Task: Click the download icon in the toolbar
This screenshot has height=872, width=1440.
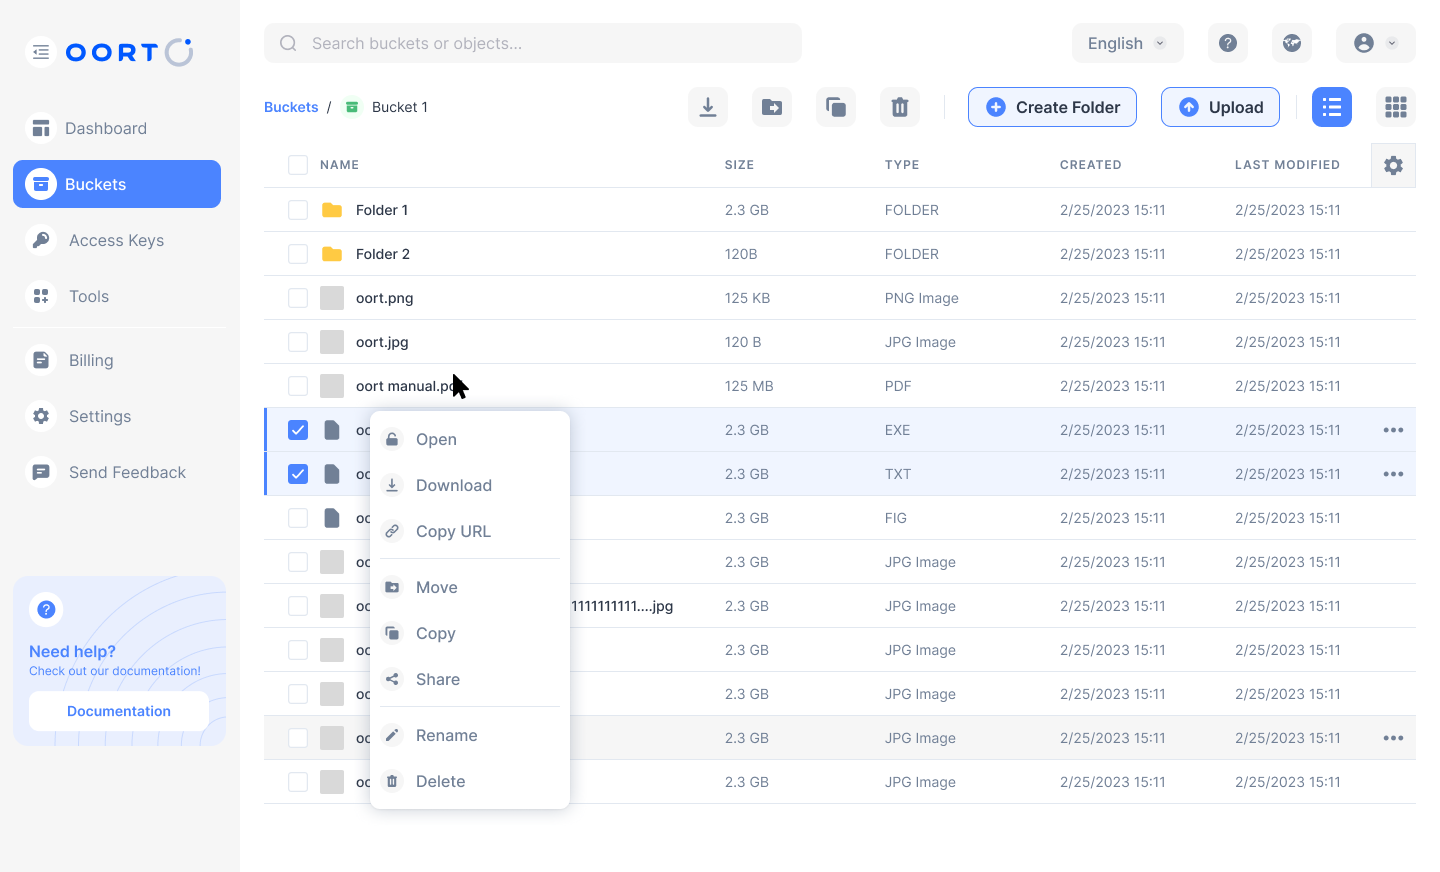Action: pyautogui.click(x=708, y=107)
